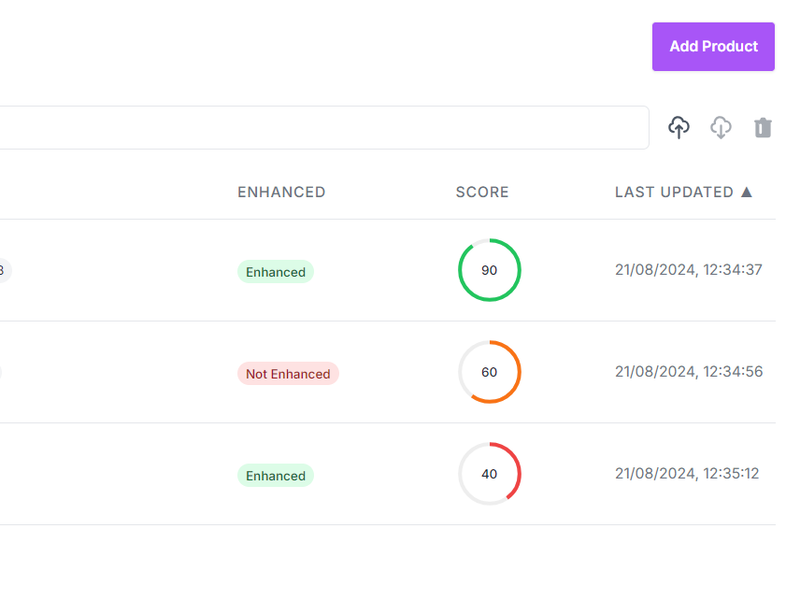Click the Last Updated column header text

[674, 192]
